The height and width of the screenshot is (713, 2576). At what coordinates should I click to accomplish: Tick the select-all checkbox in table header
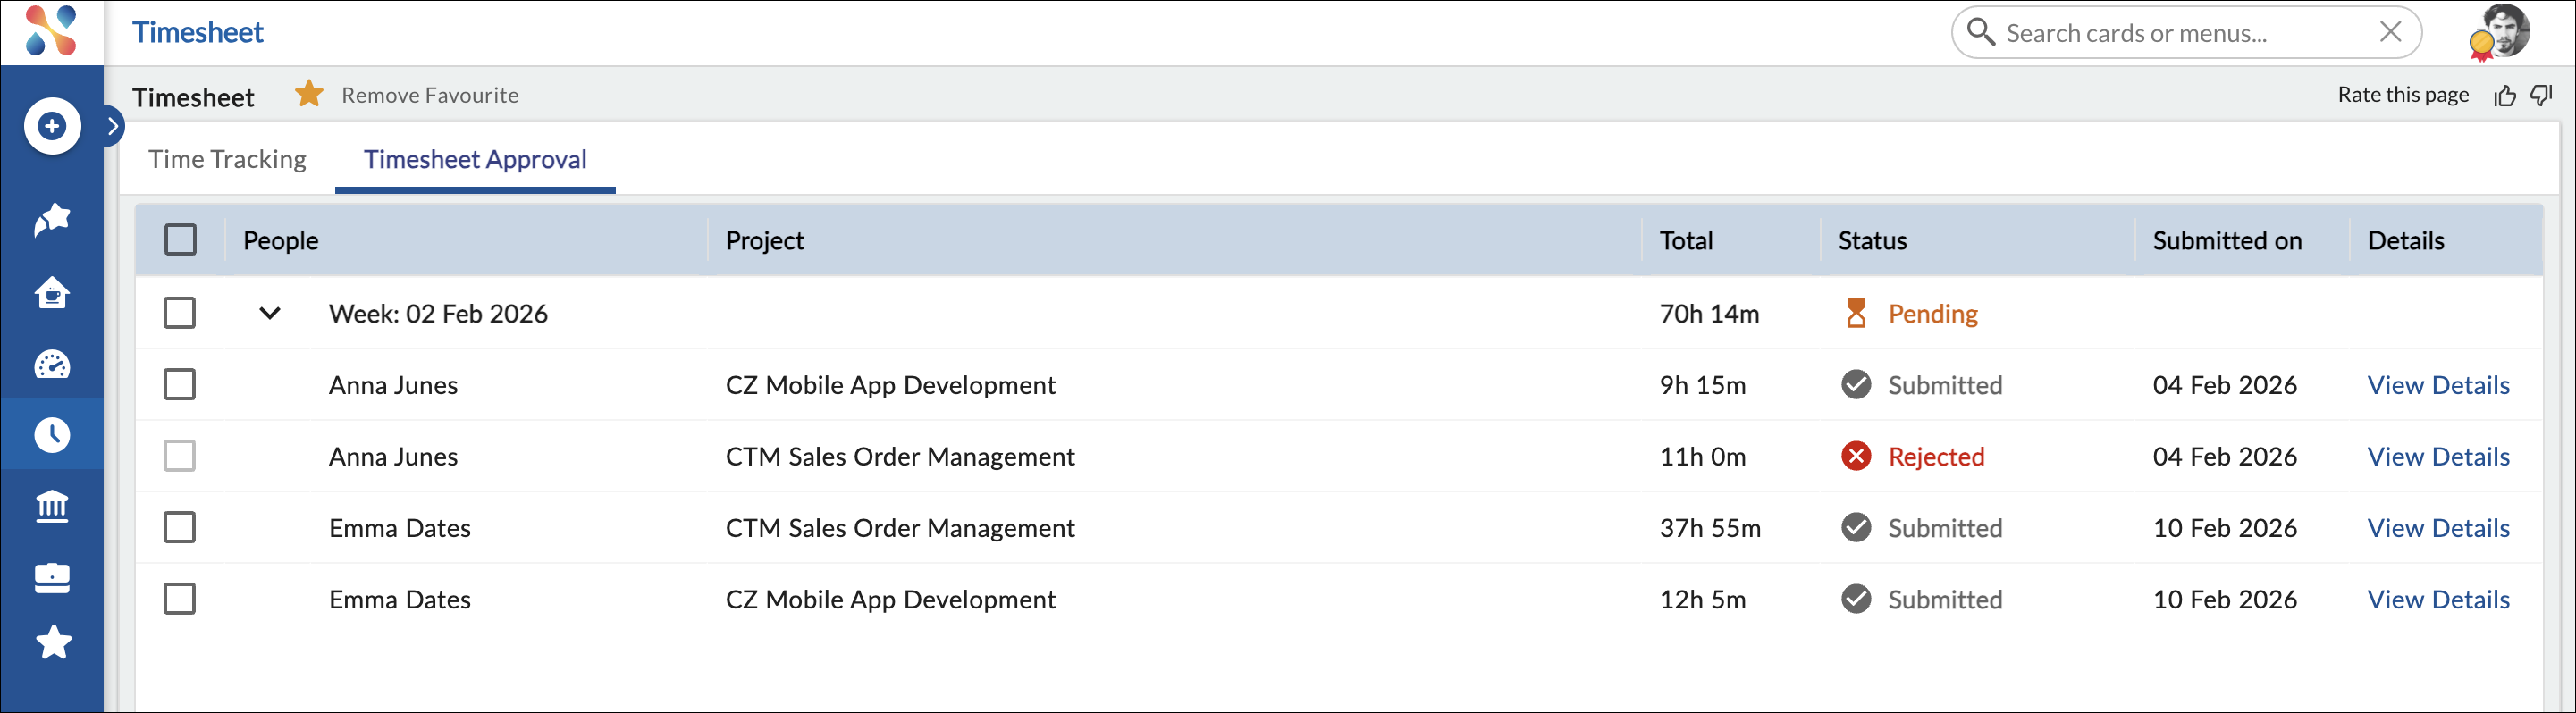[180, 240]
